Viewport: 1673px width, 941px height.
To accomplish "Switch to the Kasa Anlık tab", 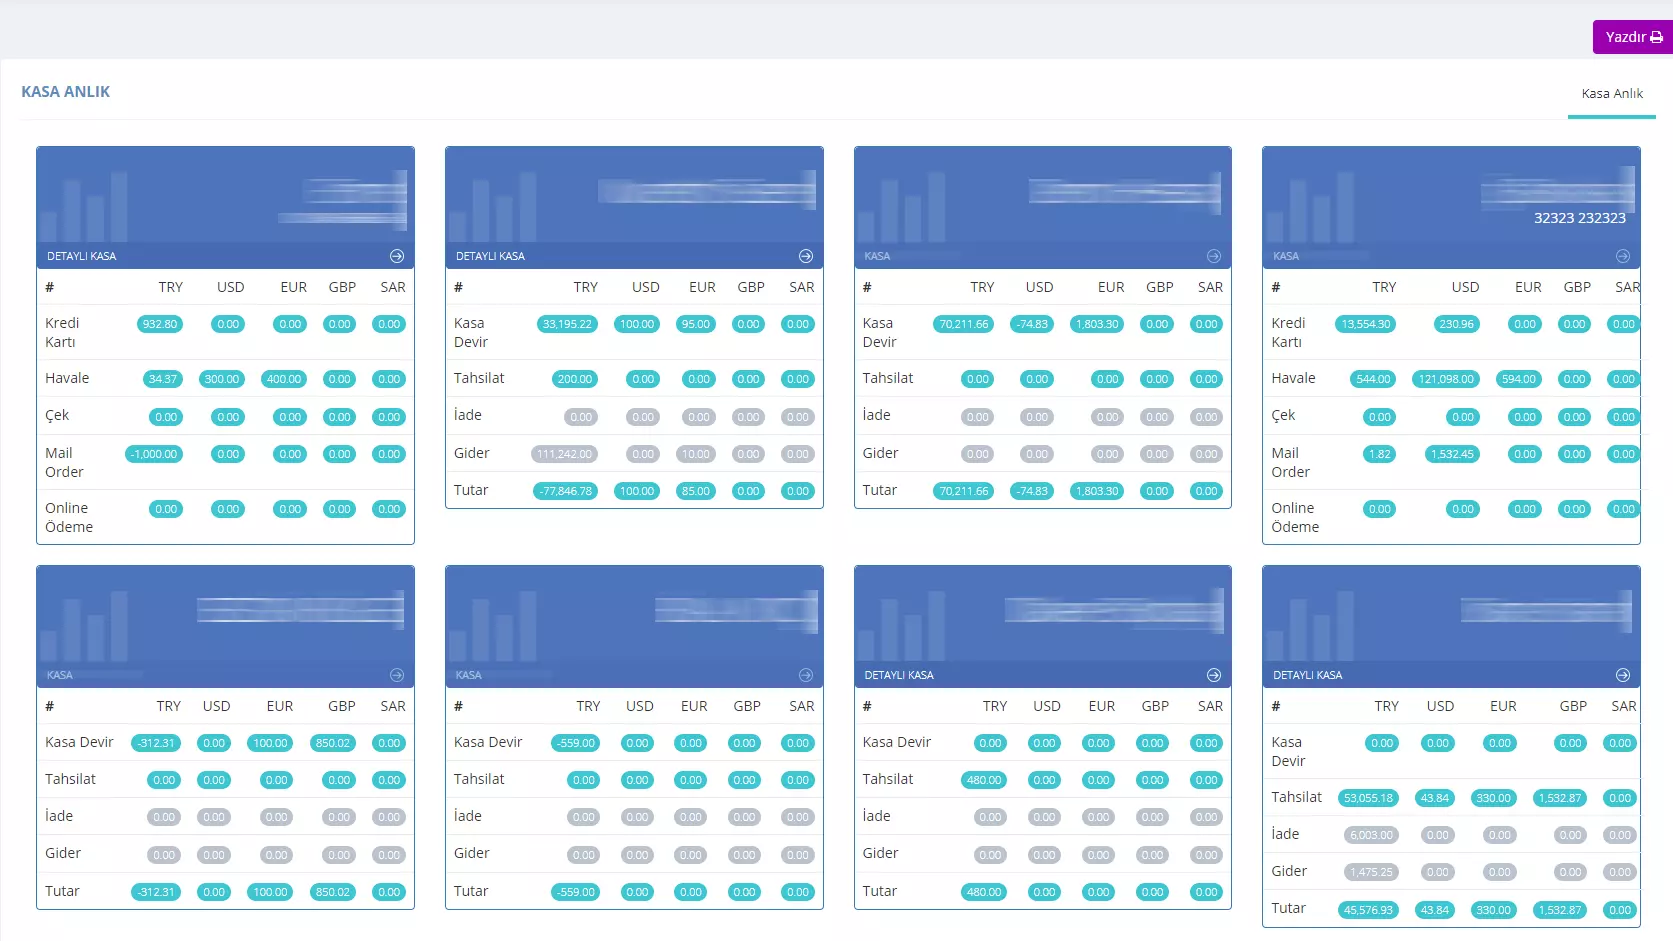I will pos(1612,94).
